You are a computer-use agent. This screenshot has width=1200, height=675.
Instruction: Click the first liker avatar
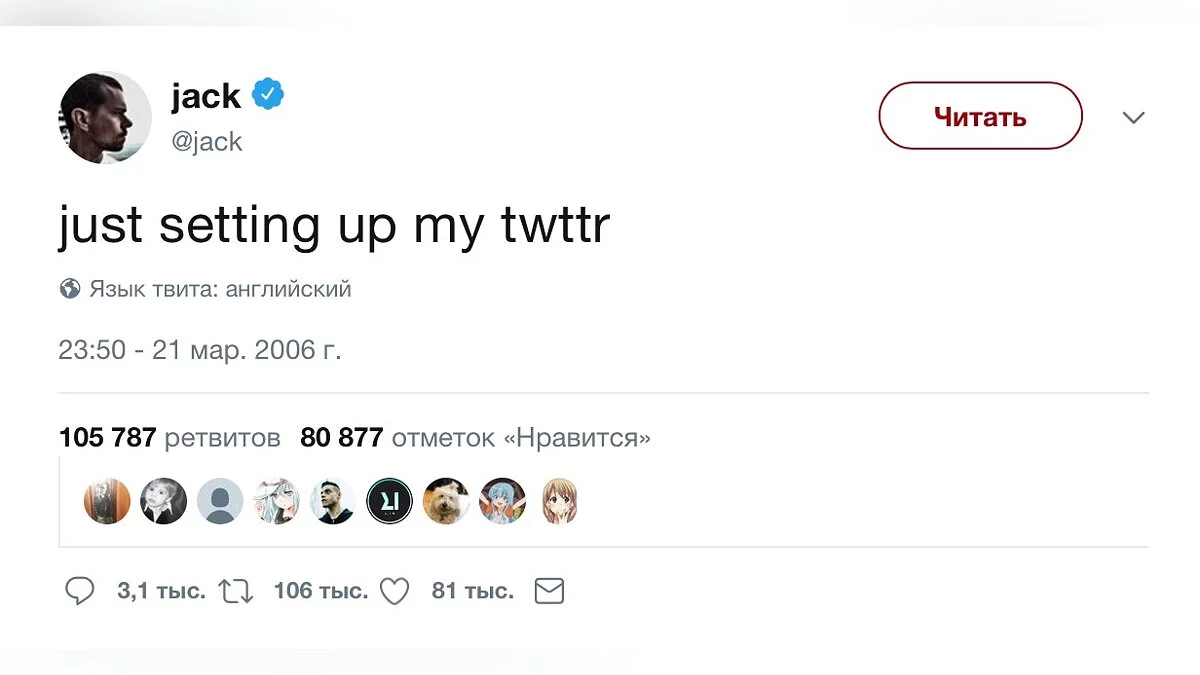pyautogui.click(x=106, y=501)
